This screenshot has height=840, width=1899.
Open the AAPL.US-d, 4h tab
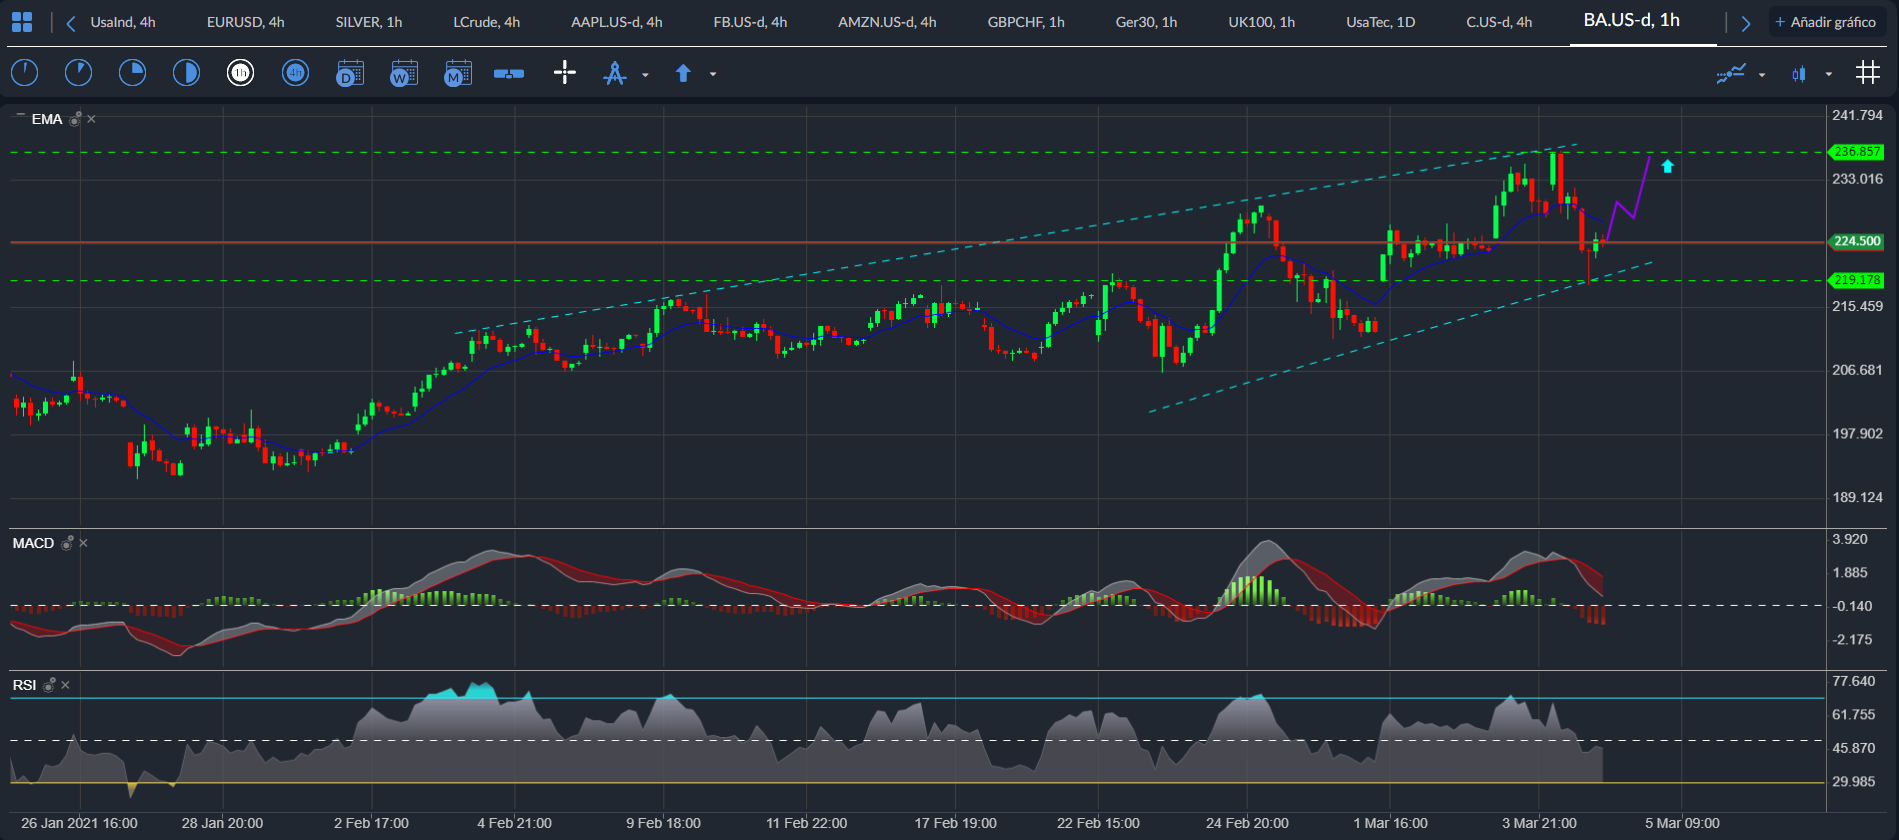[617, 22]
